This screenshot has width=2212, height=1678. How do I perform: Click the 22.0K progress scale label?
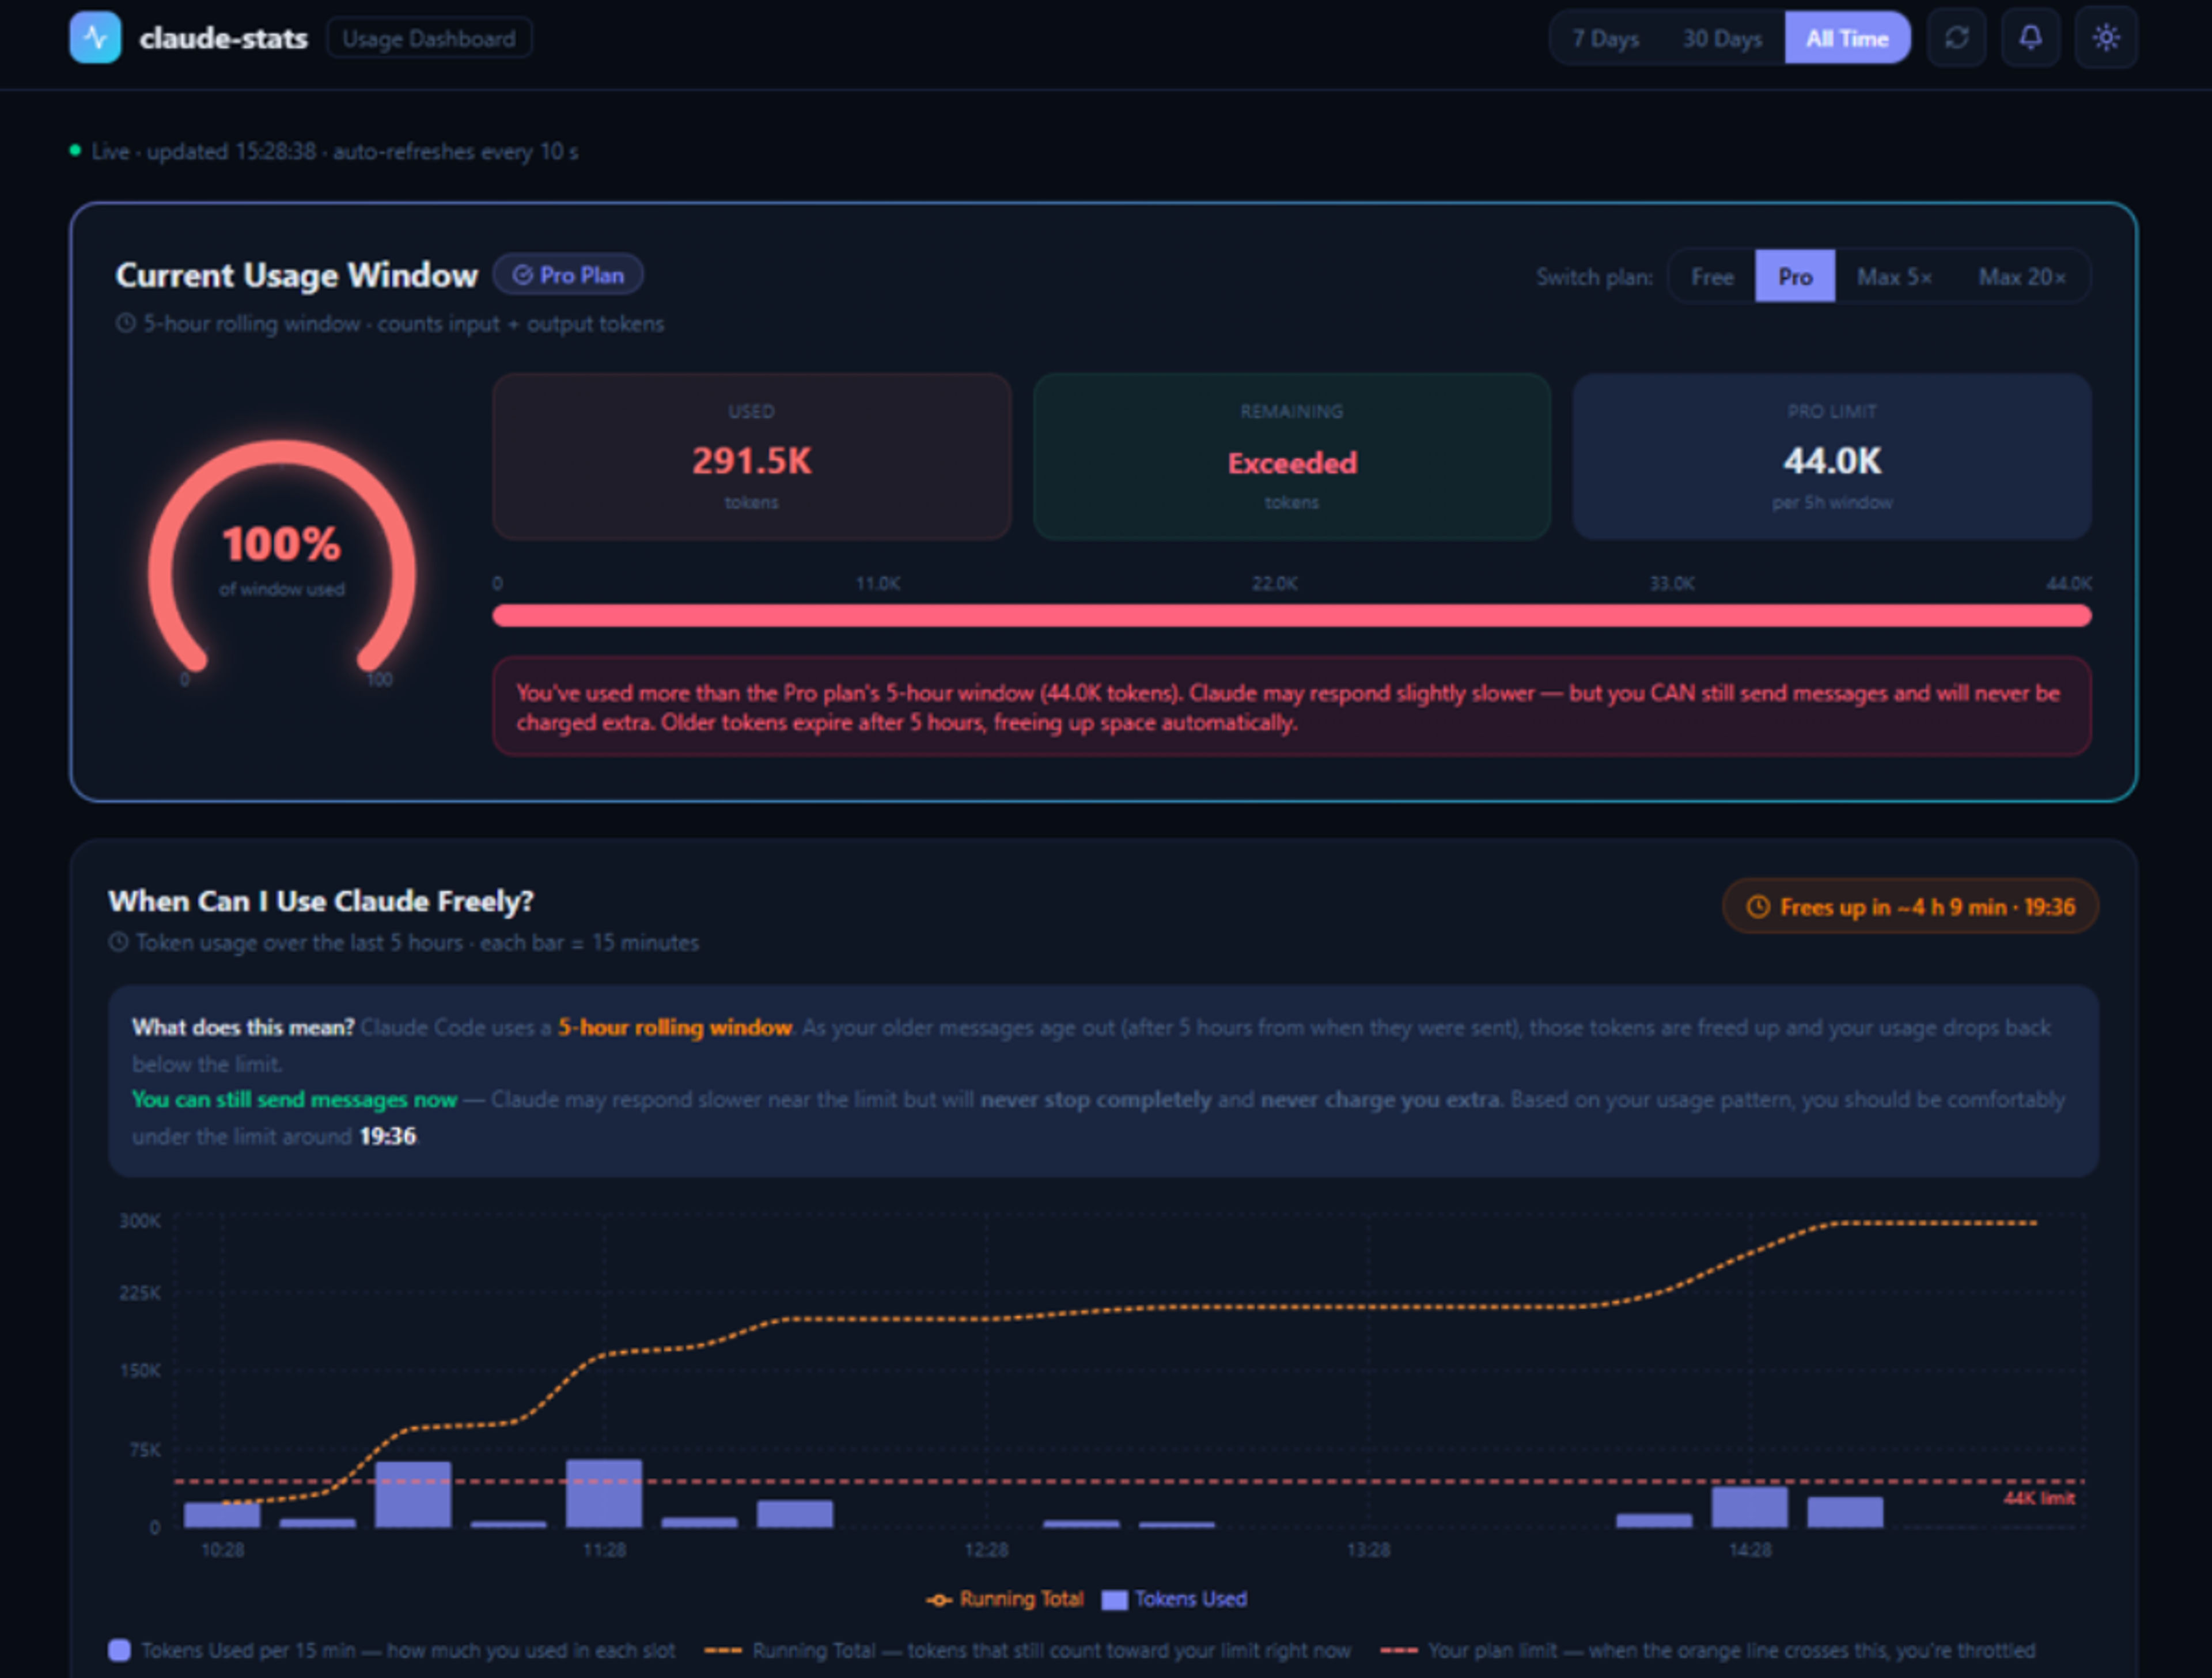point(1275,583)
